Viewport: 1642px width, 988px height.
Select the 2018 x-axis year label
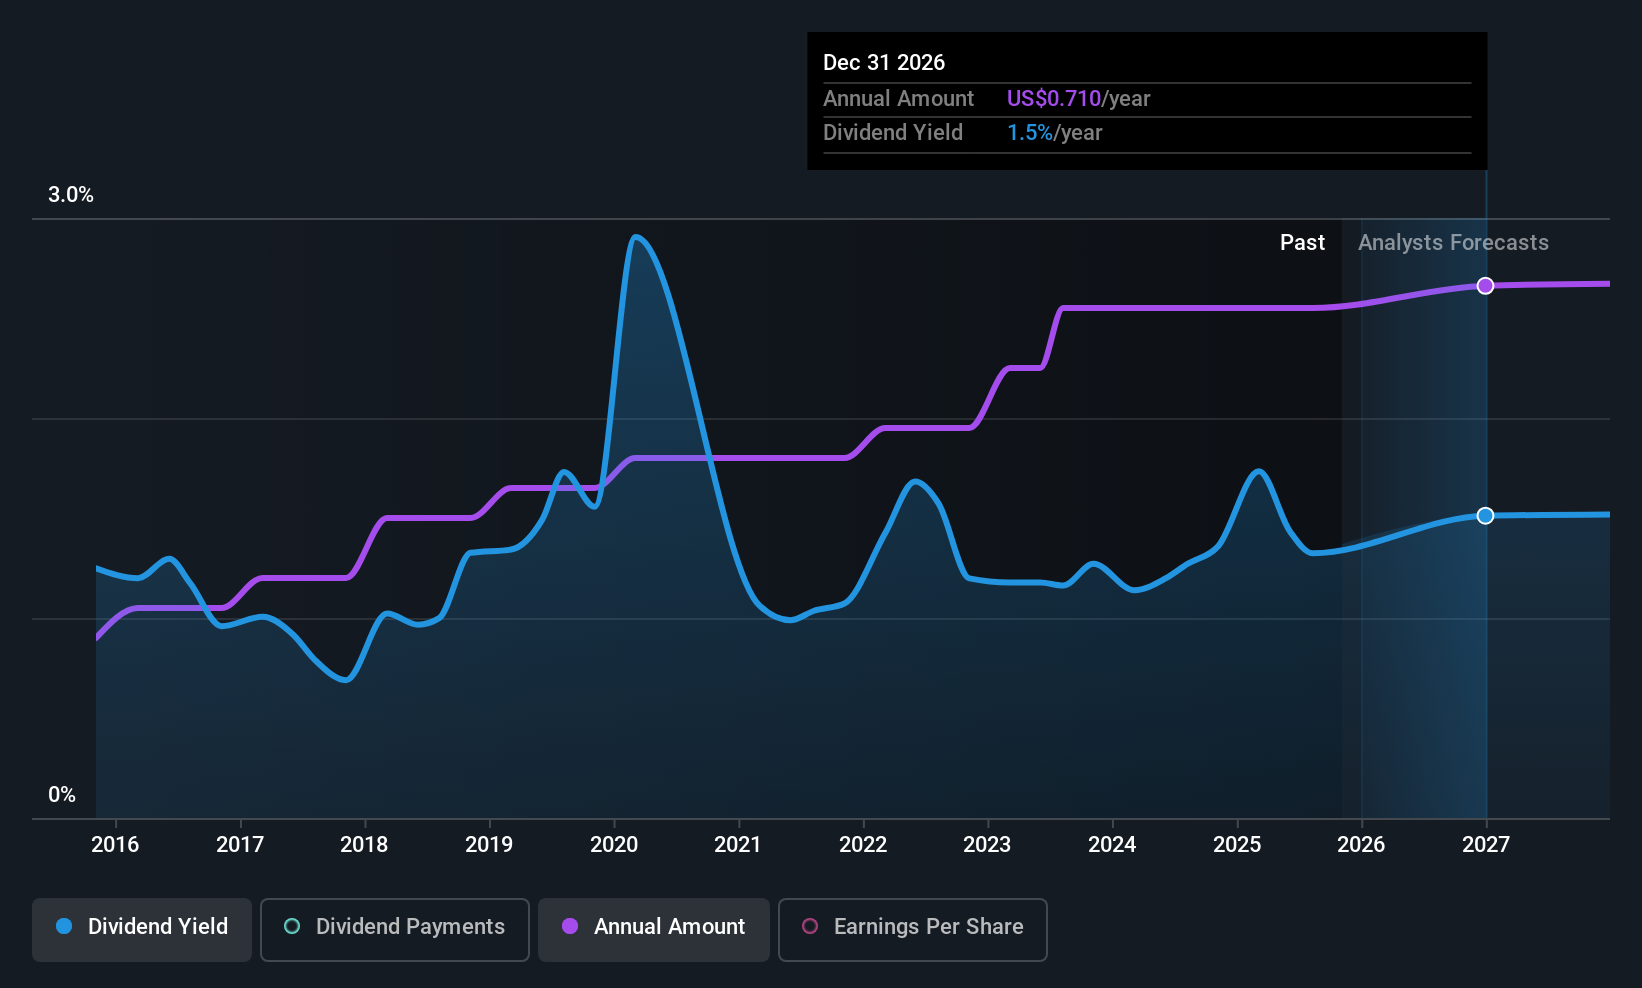click(364, 845)
